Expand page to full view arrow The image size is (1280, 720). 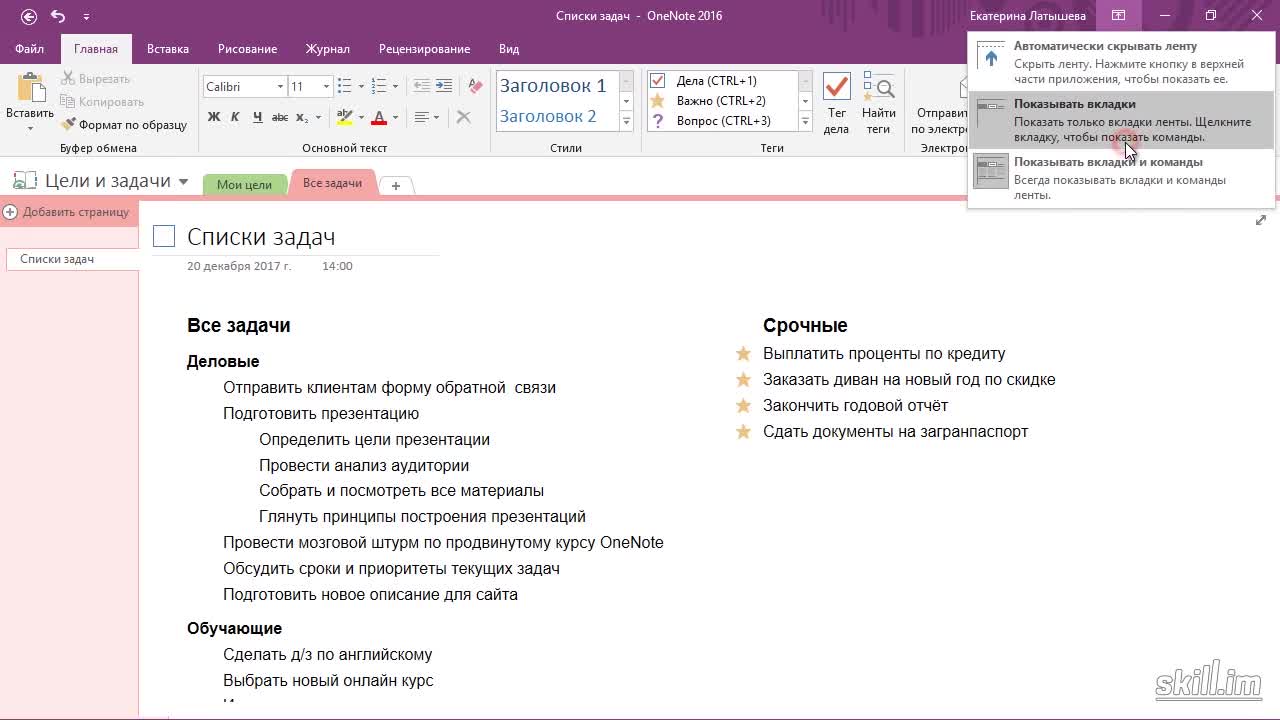[x=1260, y=221]
